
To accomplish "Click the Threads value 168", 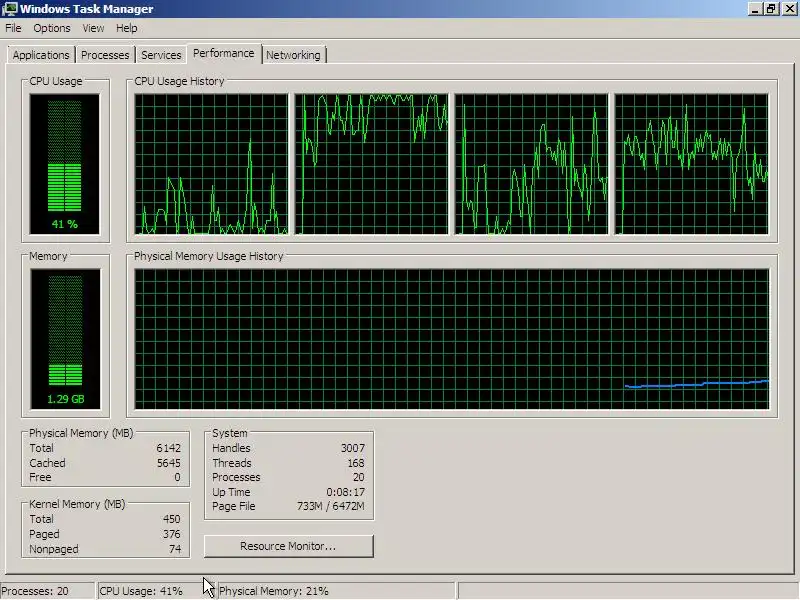I will (x=356, y=463).
